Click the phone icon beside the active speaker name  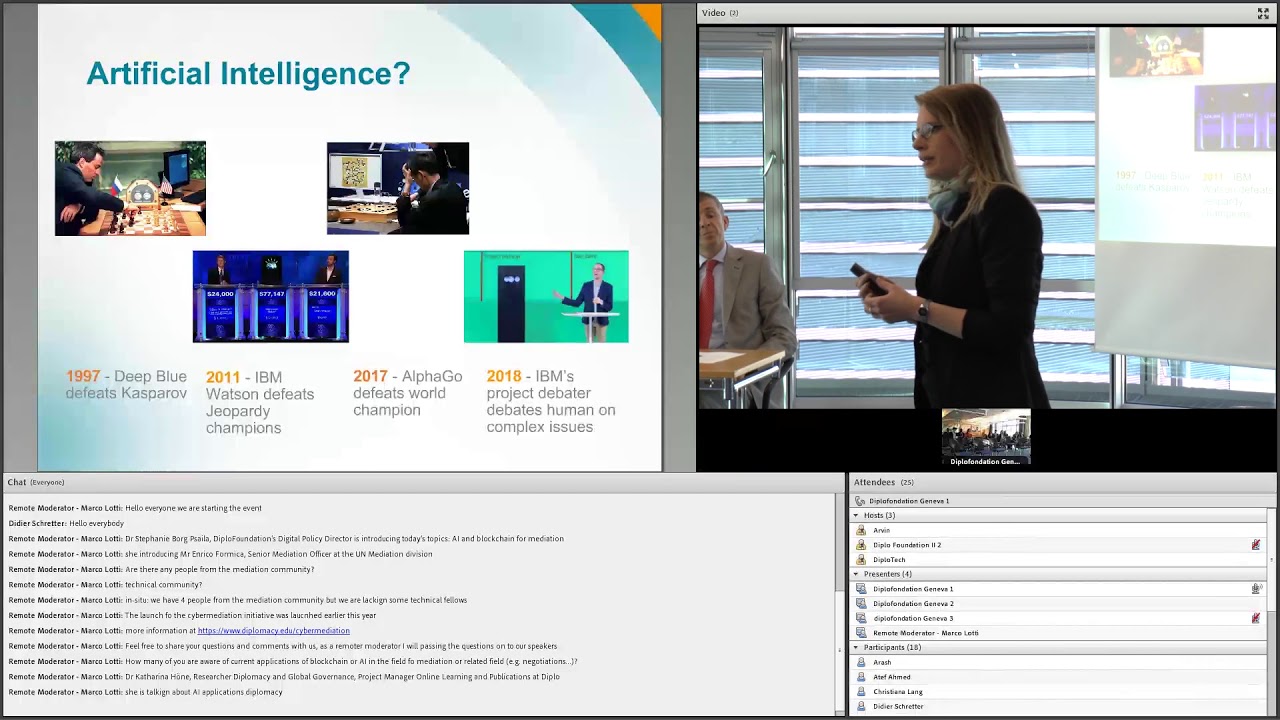(x=859, y=501)
